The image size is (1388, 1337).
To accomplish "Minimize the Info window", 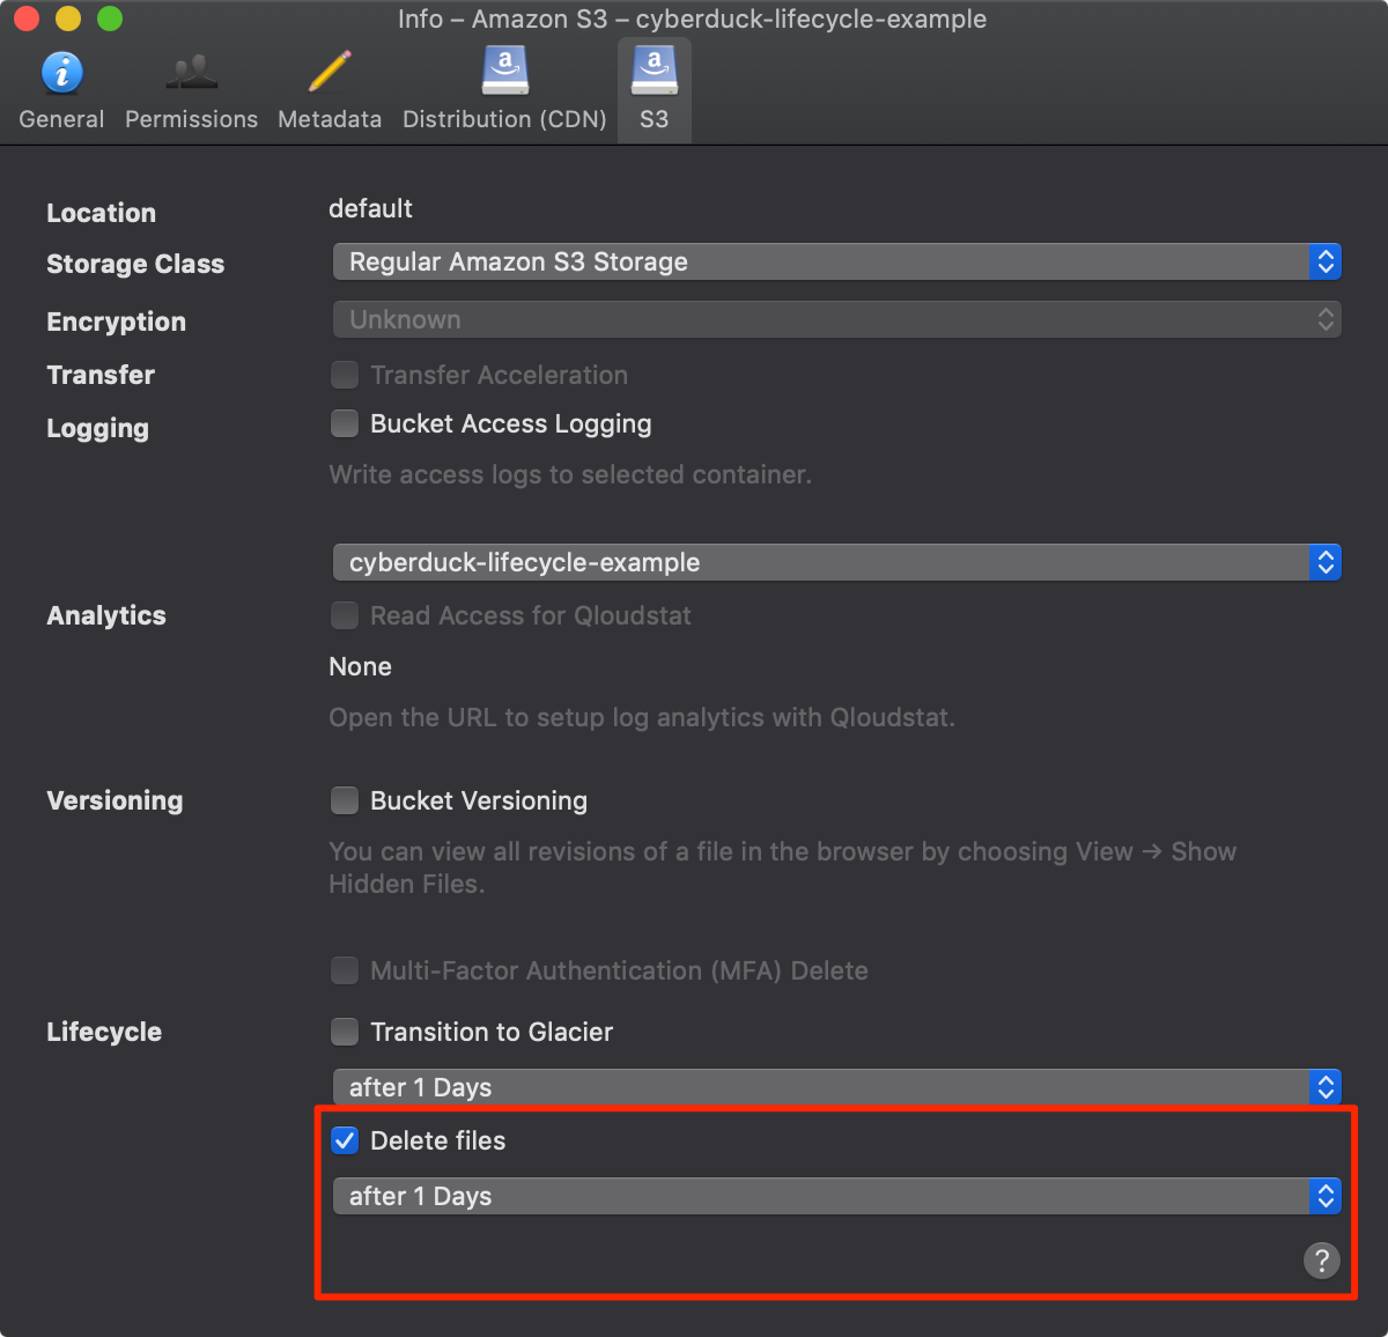I will 68,18.
